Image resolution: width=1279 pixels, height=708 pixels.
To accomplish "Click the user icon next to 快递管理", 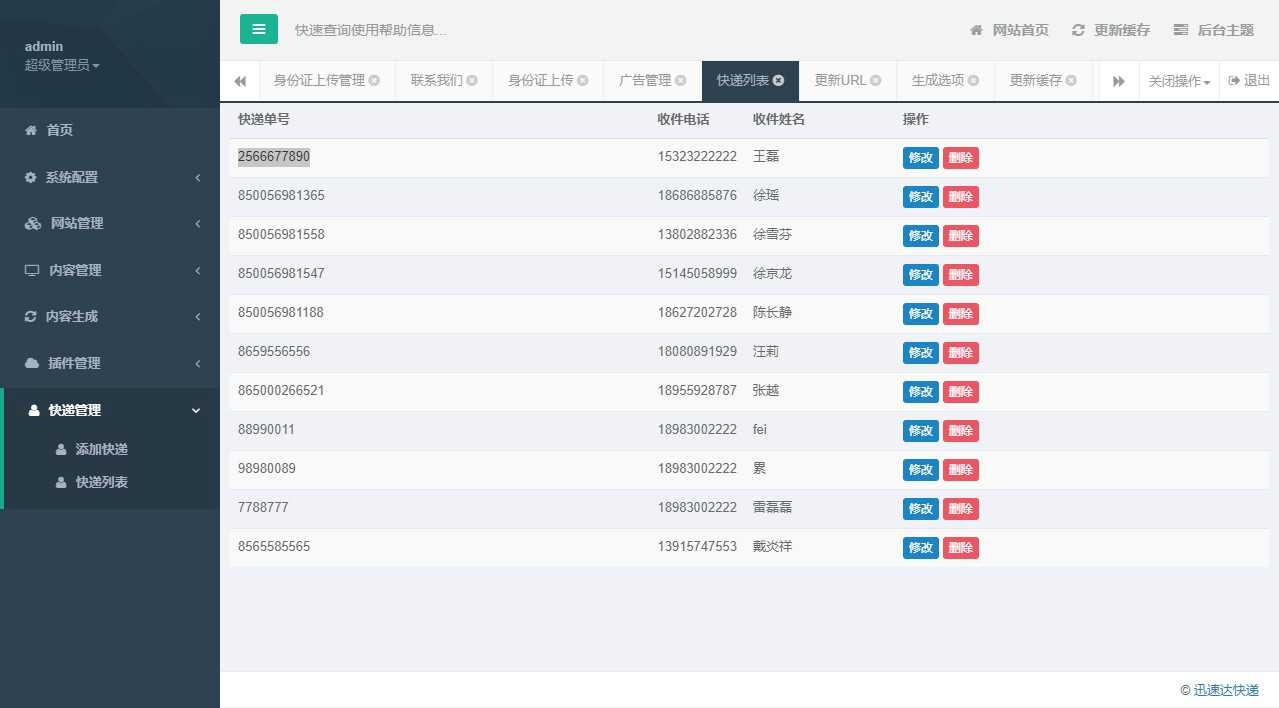I will click(35, 410).
